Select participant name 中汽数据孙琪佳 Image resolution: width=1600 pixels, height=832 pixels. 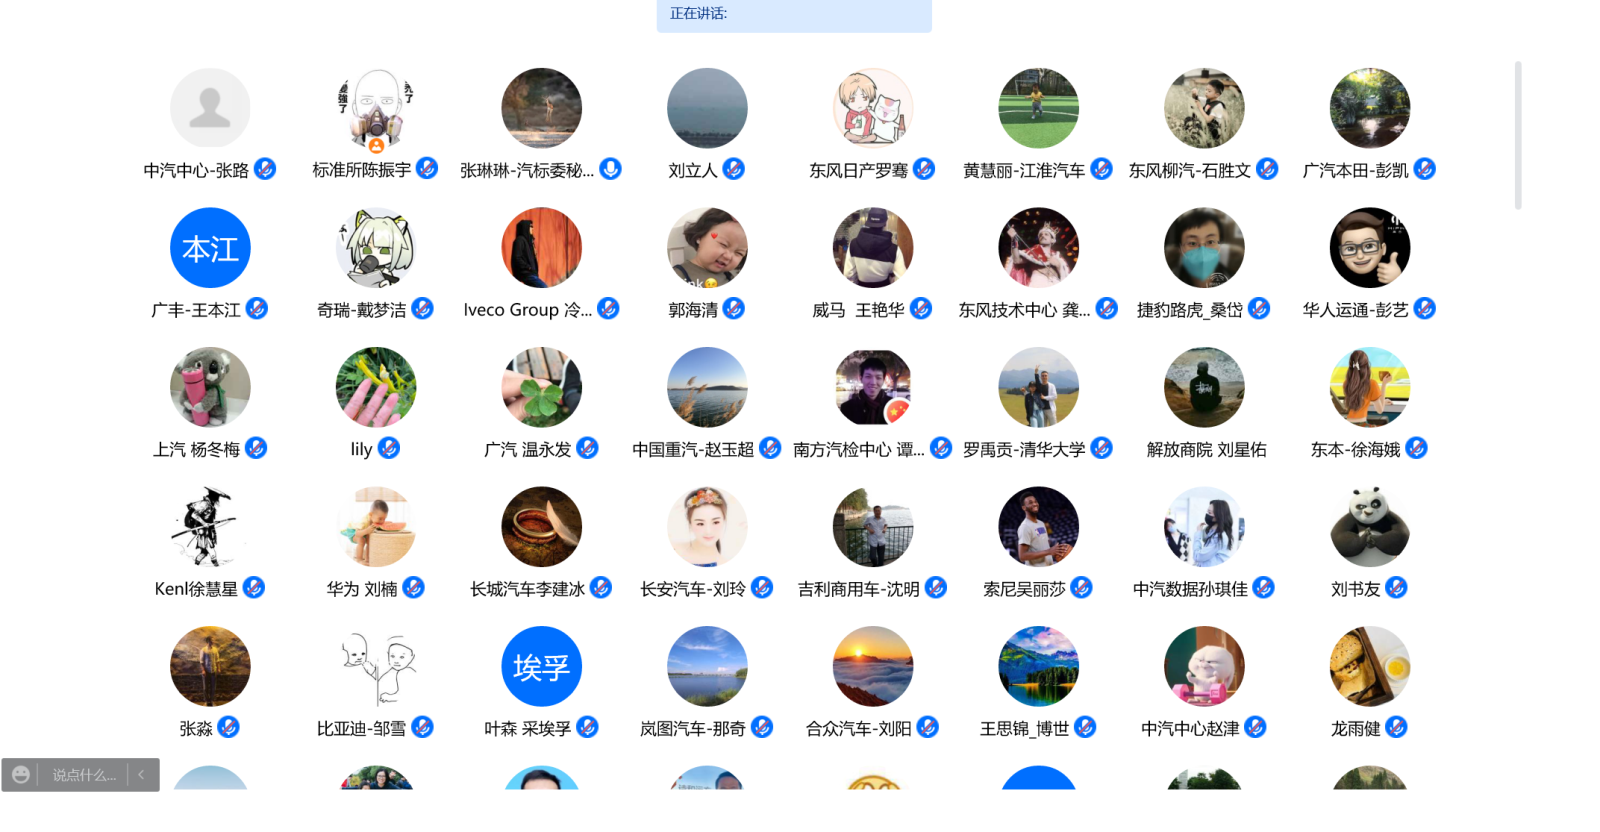tap(1190, 589)
